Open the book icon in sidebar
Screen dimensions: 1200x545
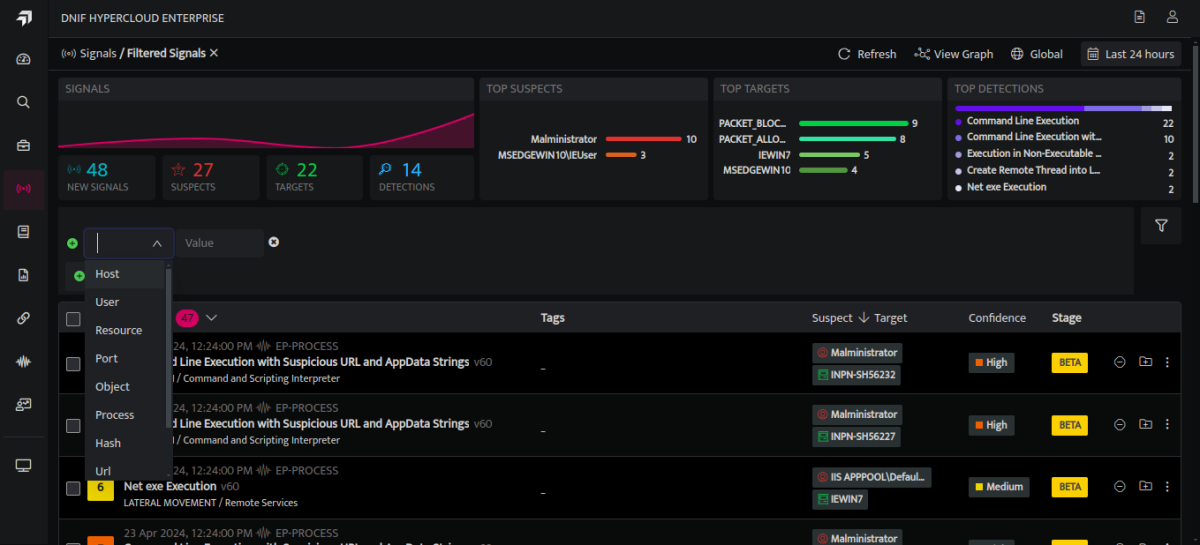(x=24, y=232)
